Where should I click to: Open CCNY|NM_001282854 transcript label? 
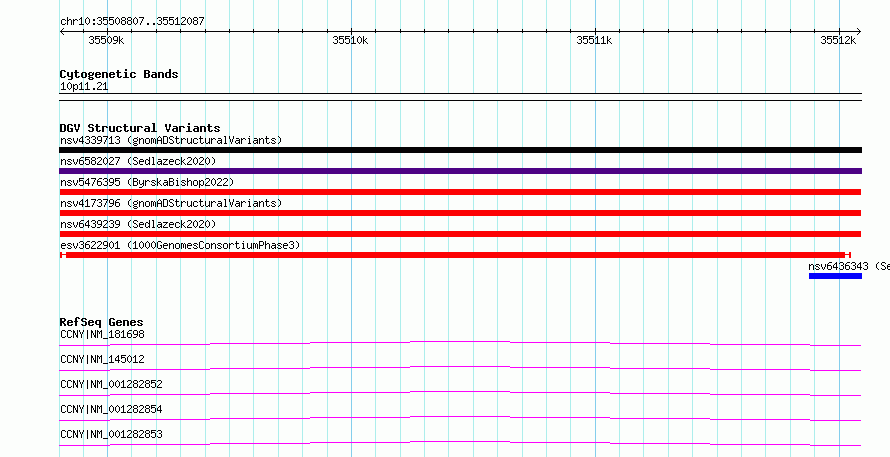pyautogui.click(x=111, y=409)
